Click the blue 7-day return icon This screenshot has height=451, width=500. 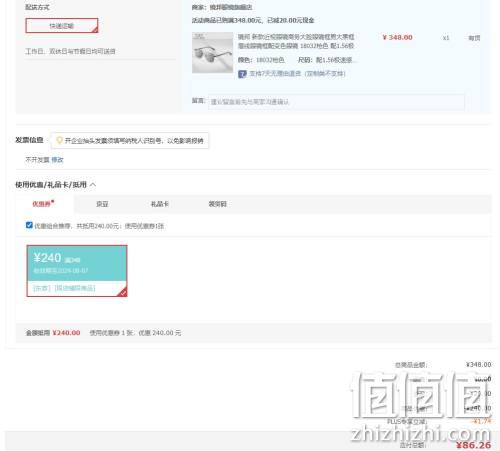point(242,74)
